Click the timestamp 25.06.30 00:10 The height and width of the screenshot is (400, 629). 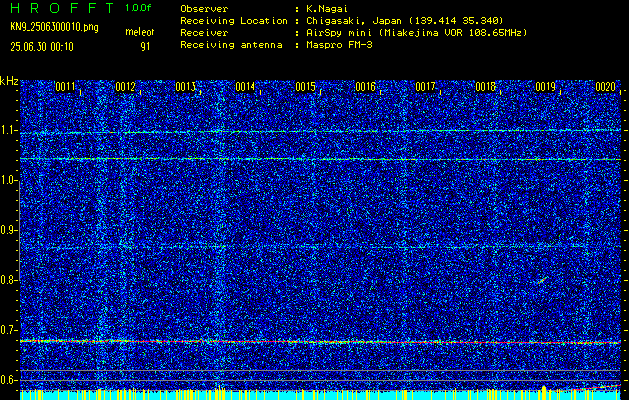click(x=42, y=47)
